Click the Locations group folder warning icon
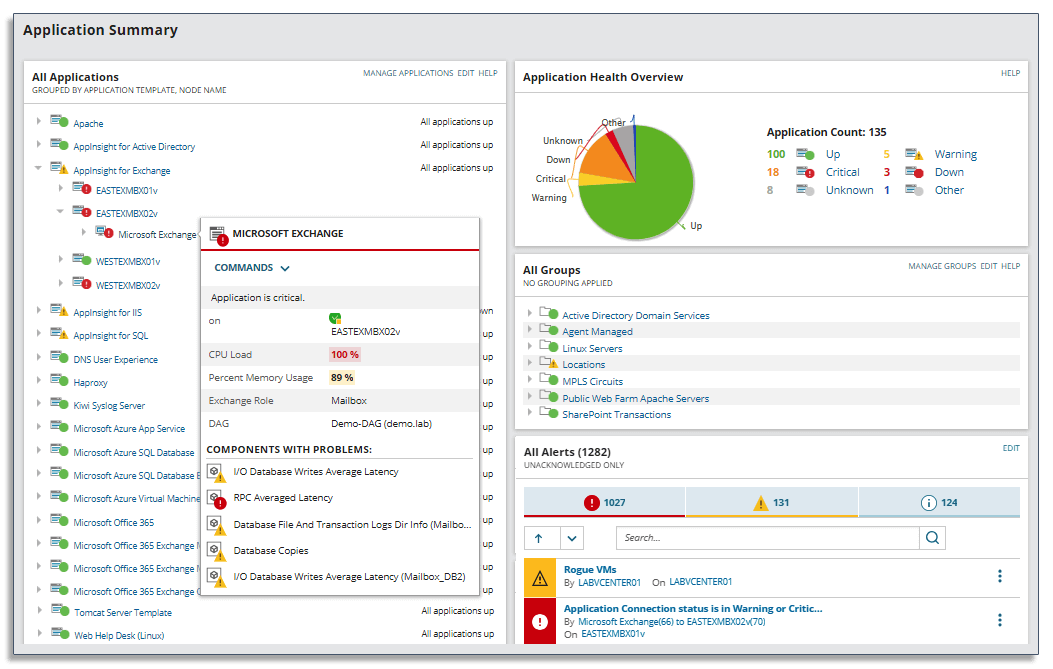1053x669 pixels. (x=549, y=363)
